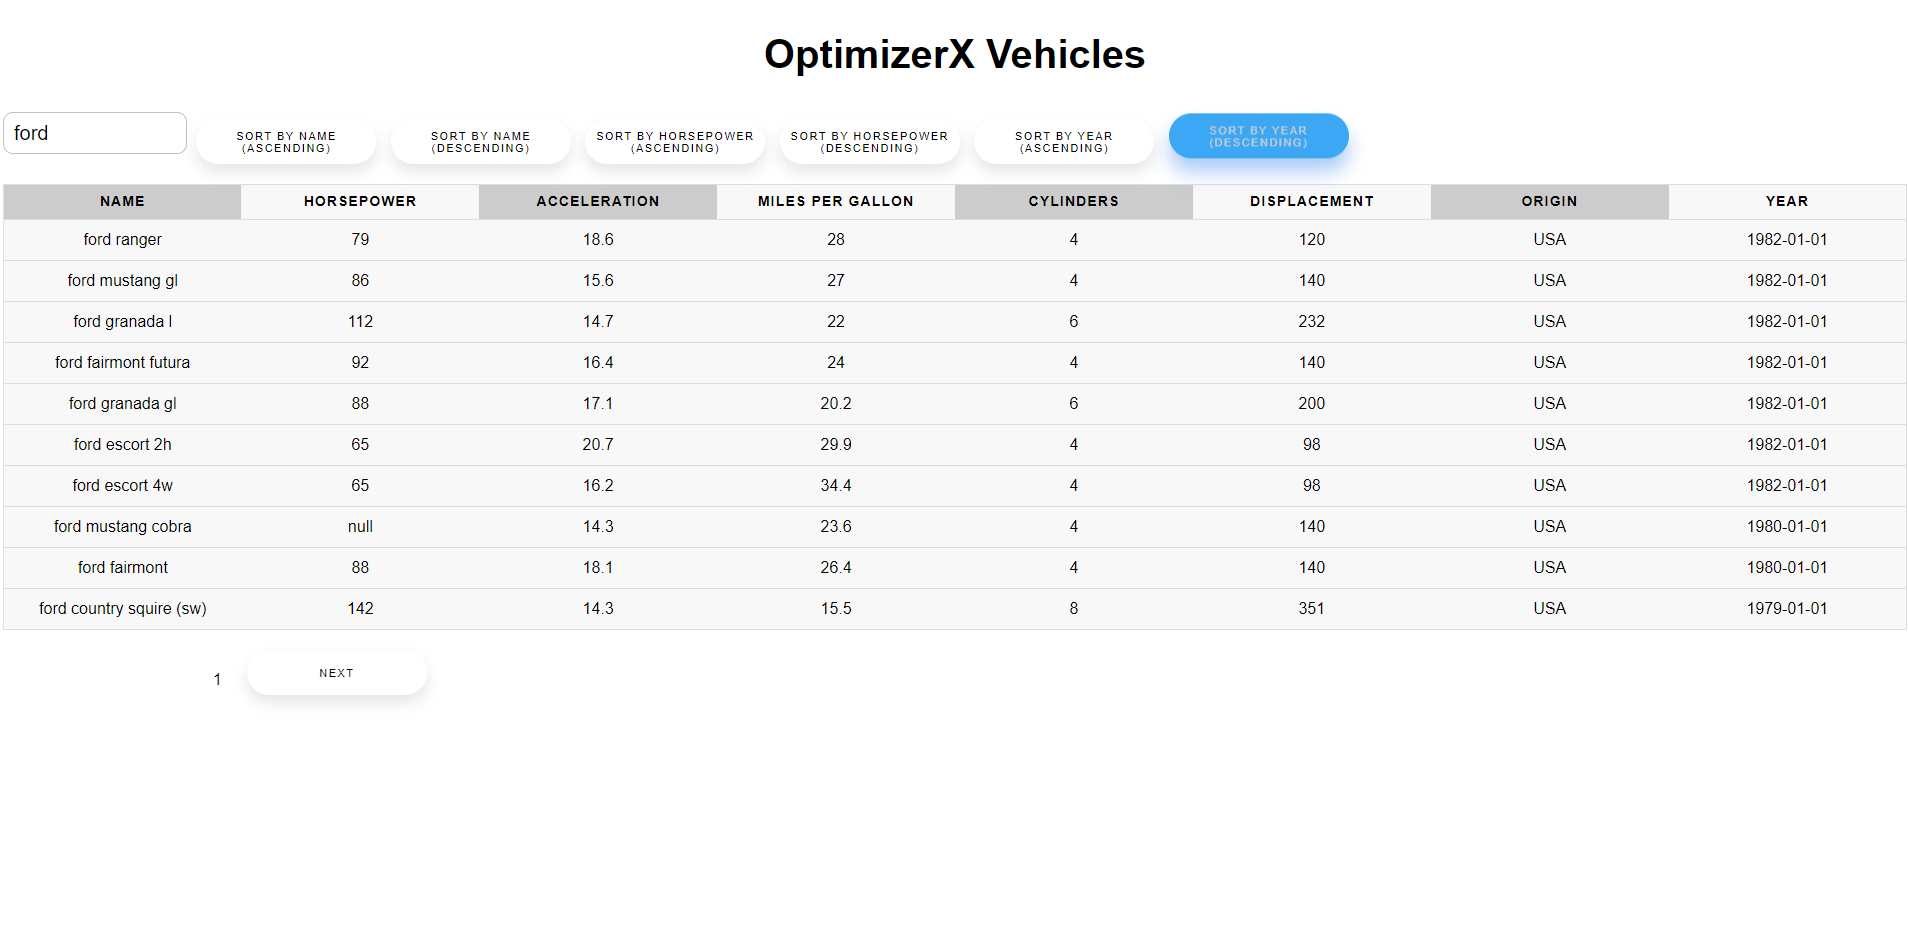Select the ford country squire (sw) entry
The width and height of the screenshot is (1908, 949).
point(122,609)
